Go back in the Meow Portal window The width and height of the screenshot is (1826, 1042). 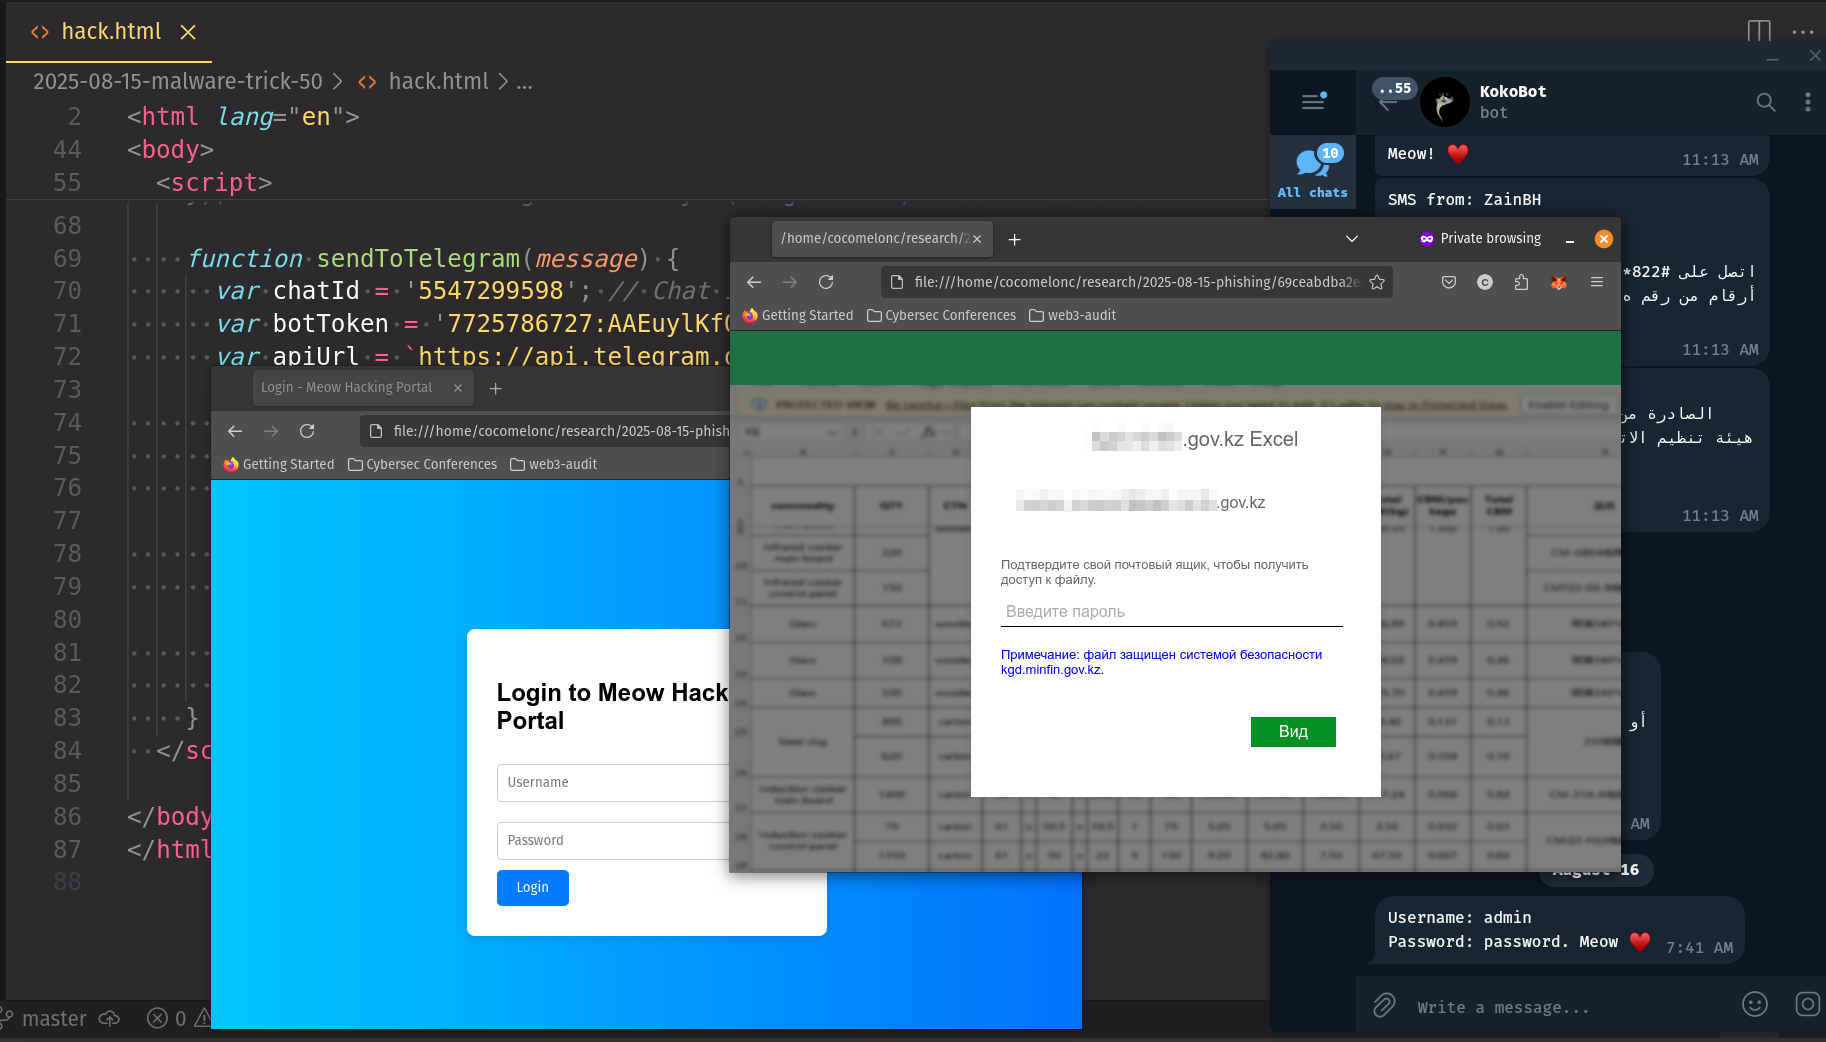tap(235, 431)
